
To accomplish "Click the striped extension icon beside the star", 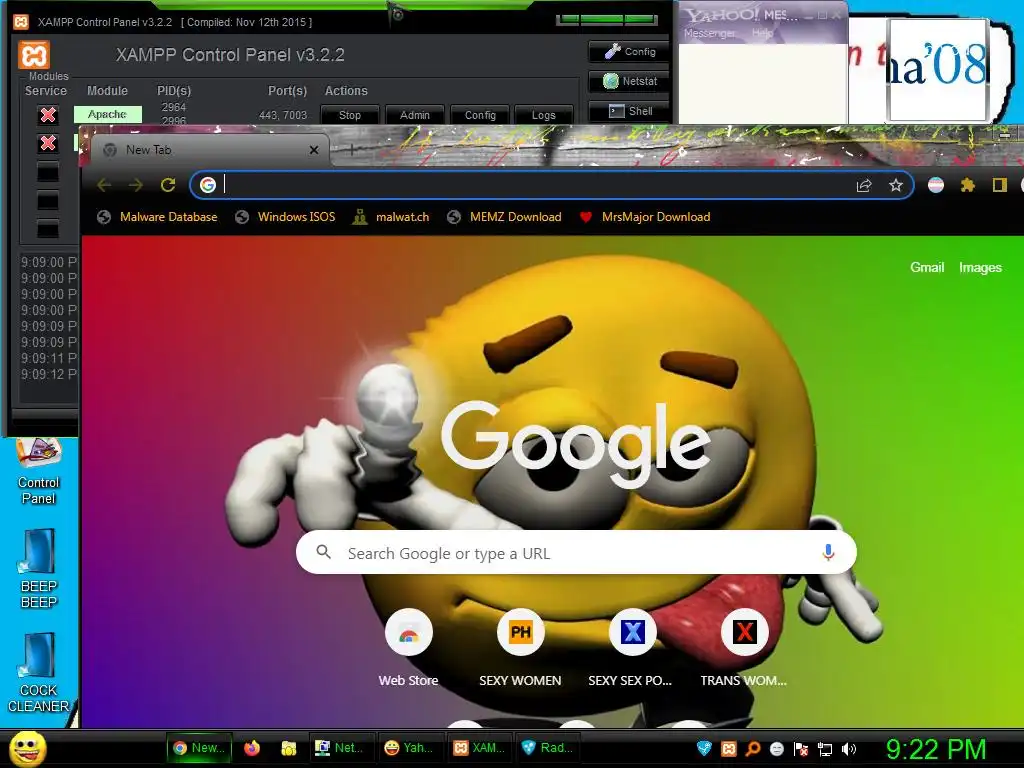I will (936, 185).
